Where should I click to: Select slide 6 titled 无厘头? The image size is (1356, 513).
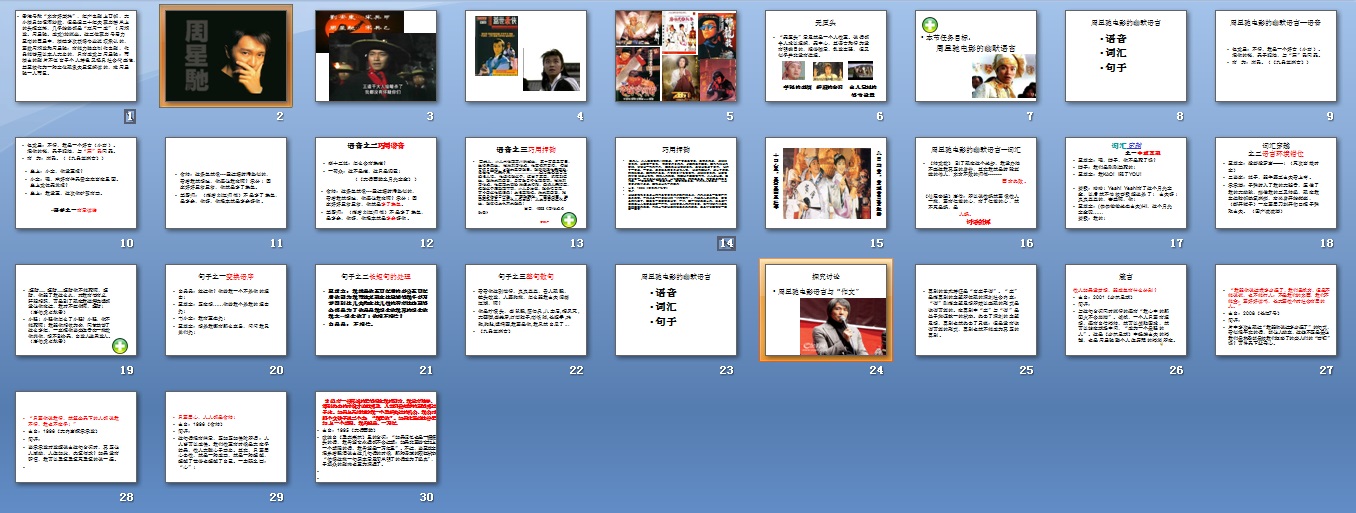click(x=827, y=55)
